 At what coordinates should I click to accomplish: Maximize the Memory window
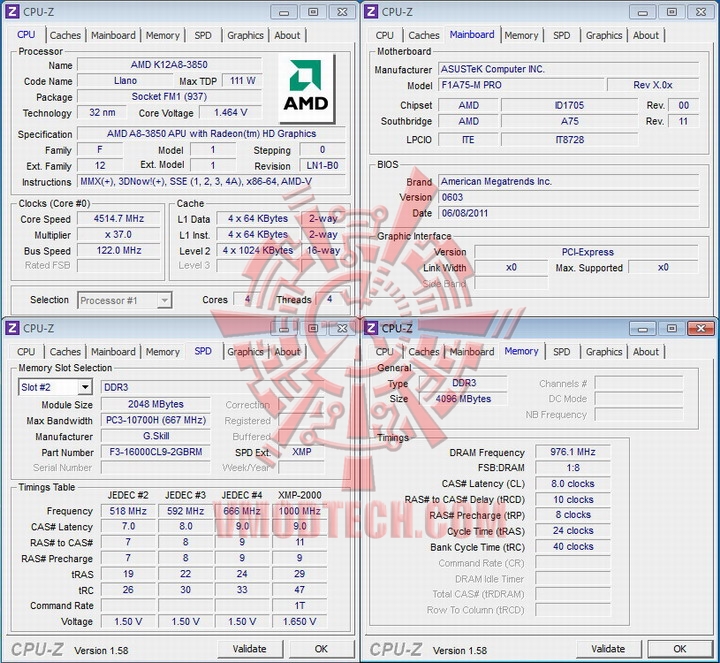tap(671, 328)
